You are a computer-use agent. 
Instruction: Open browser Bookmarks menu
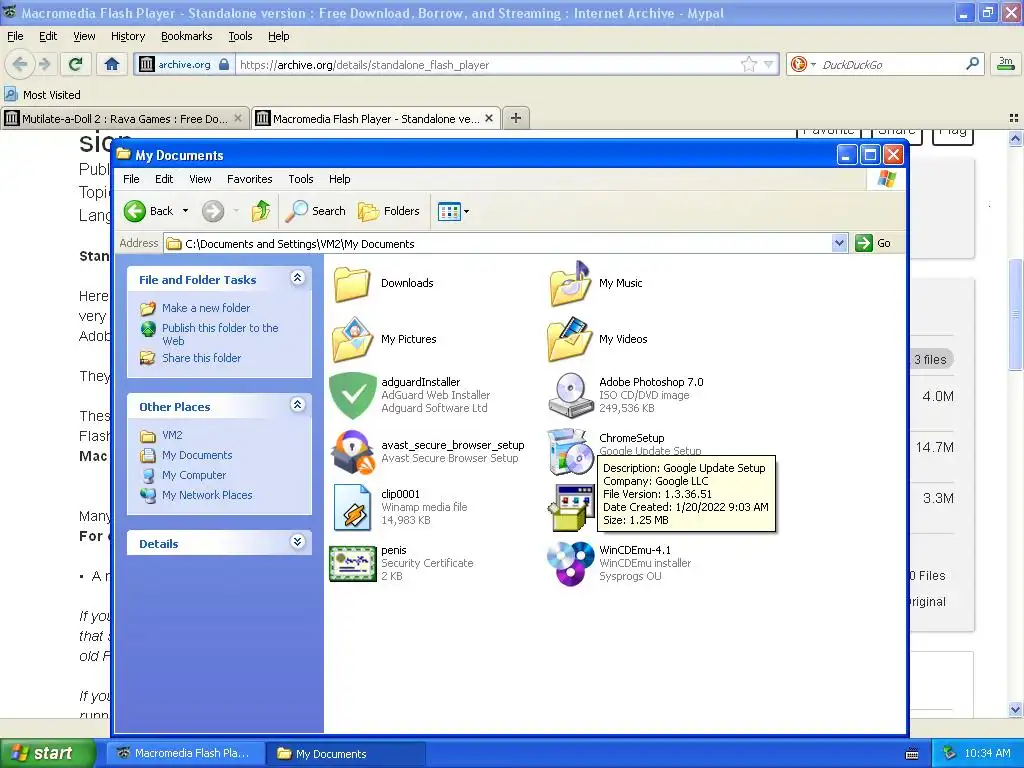(x=187, y=36)
